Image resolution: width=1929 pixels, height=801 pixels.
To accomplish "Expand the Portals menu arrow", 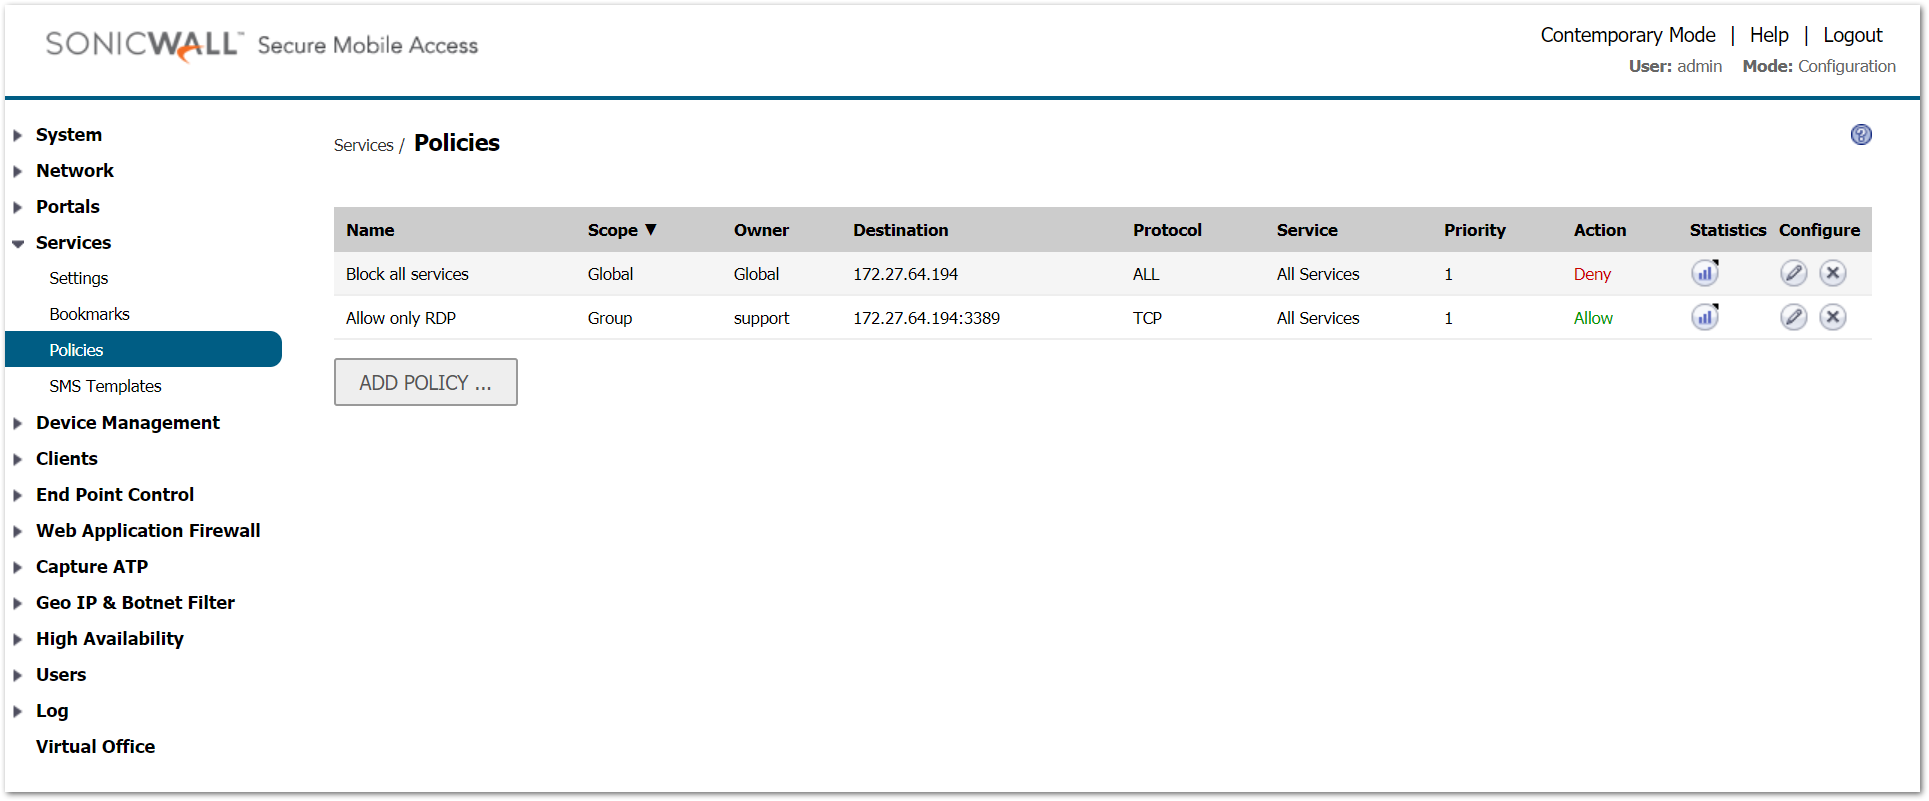I will (18, 207).
